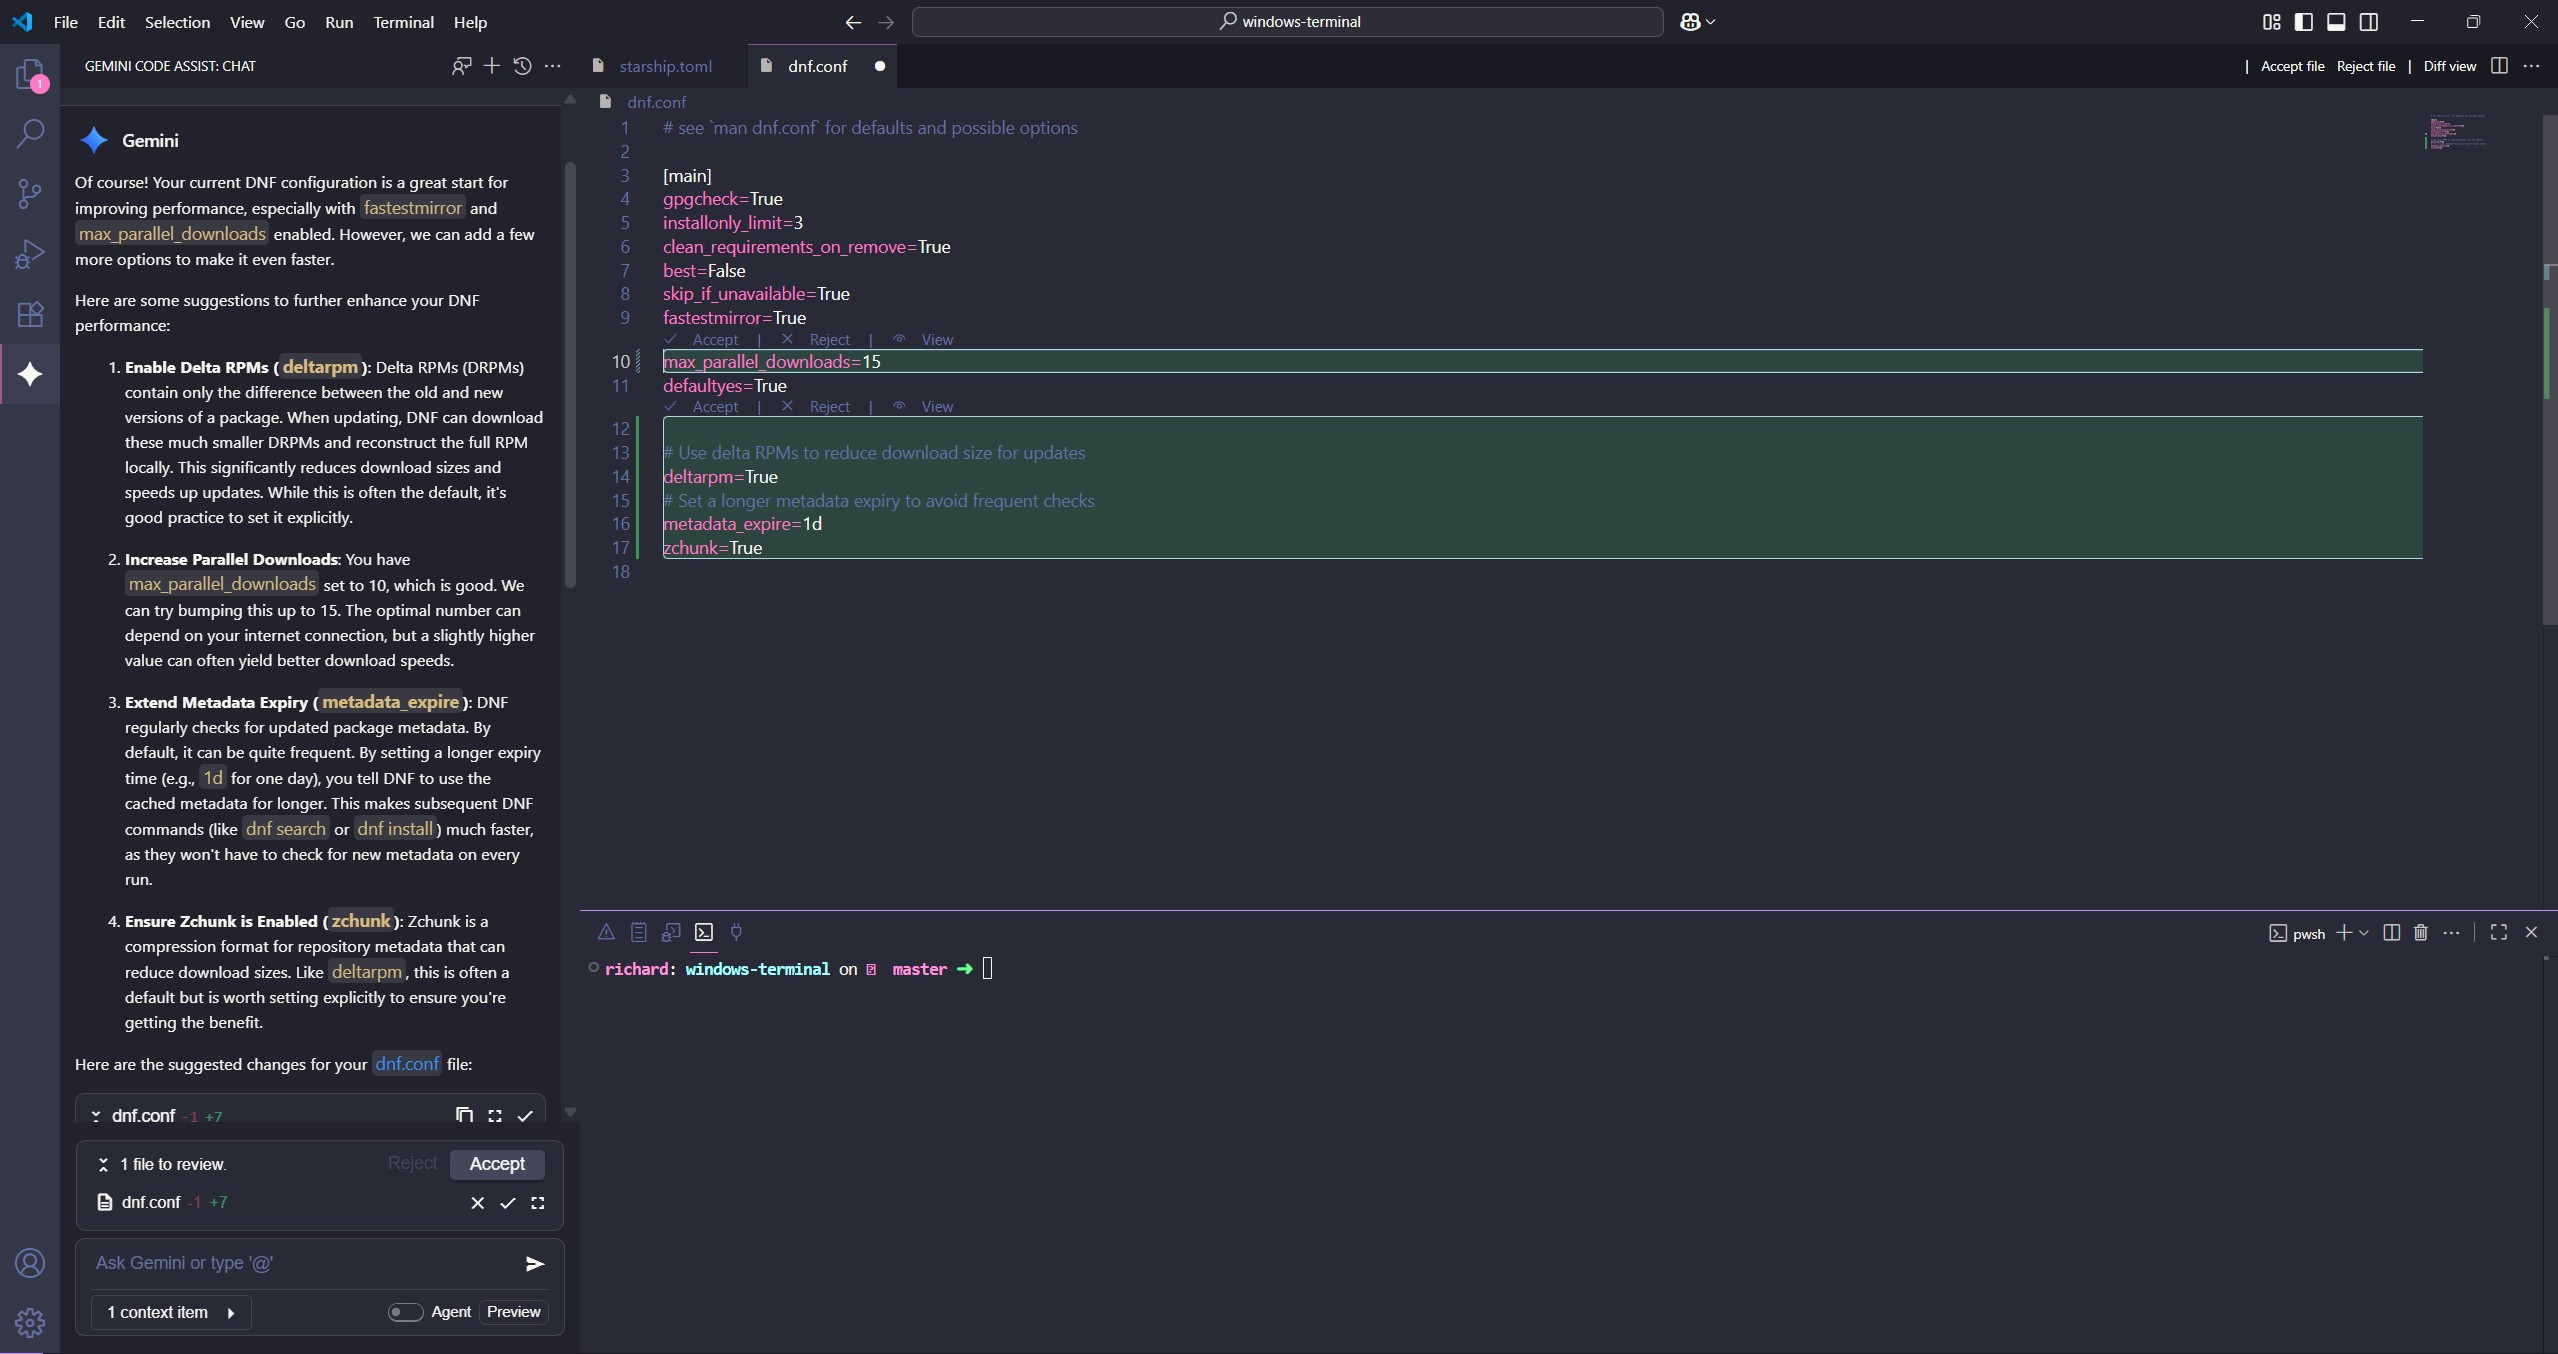Click the Gemini chat vertical scrollbar
Screen dimensions: 2558x1354
pos(570,375)
